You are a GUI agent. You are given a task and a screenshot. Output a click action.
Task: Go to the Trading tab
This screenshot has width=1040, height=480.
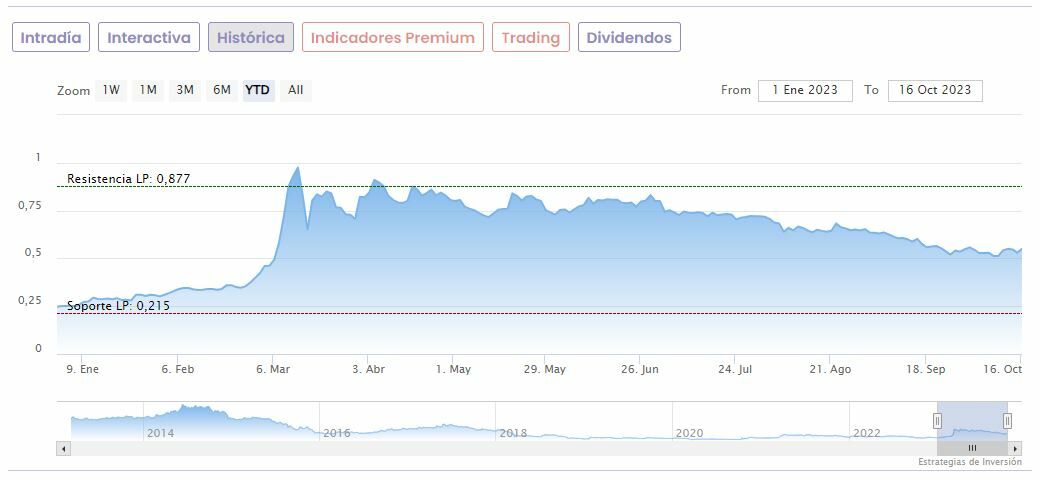[x=530, y=38]
